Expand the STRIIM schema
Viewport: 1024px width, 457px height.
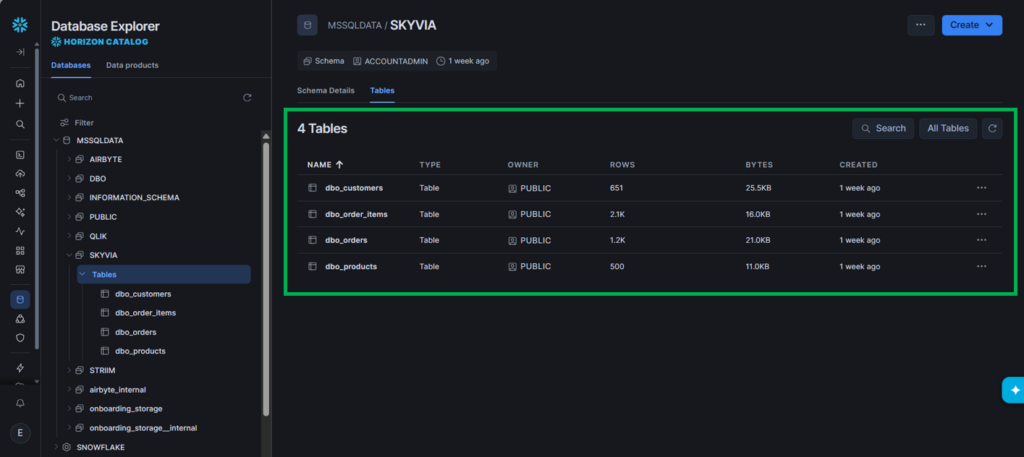69,370
